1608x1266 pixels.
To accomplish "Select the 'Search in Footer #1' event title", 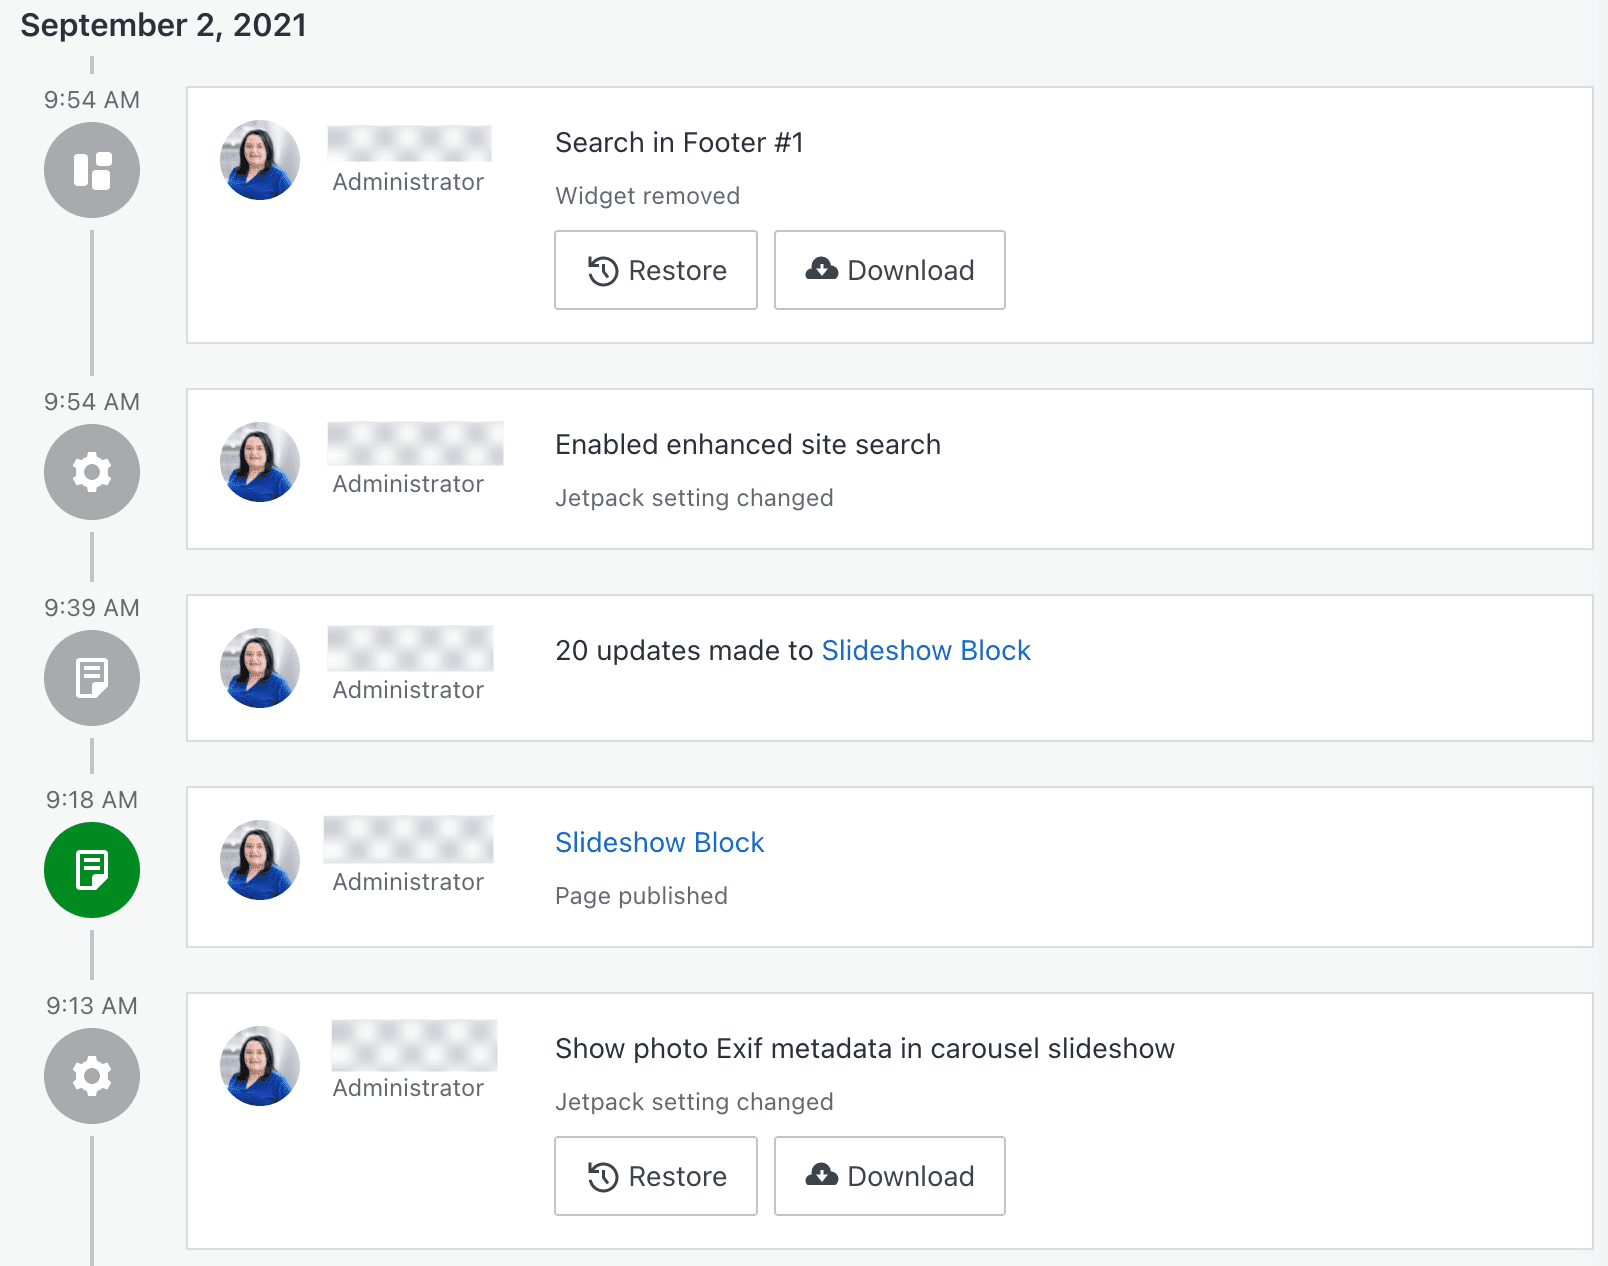I will pos(679,143).
